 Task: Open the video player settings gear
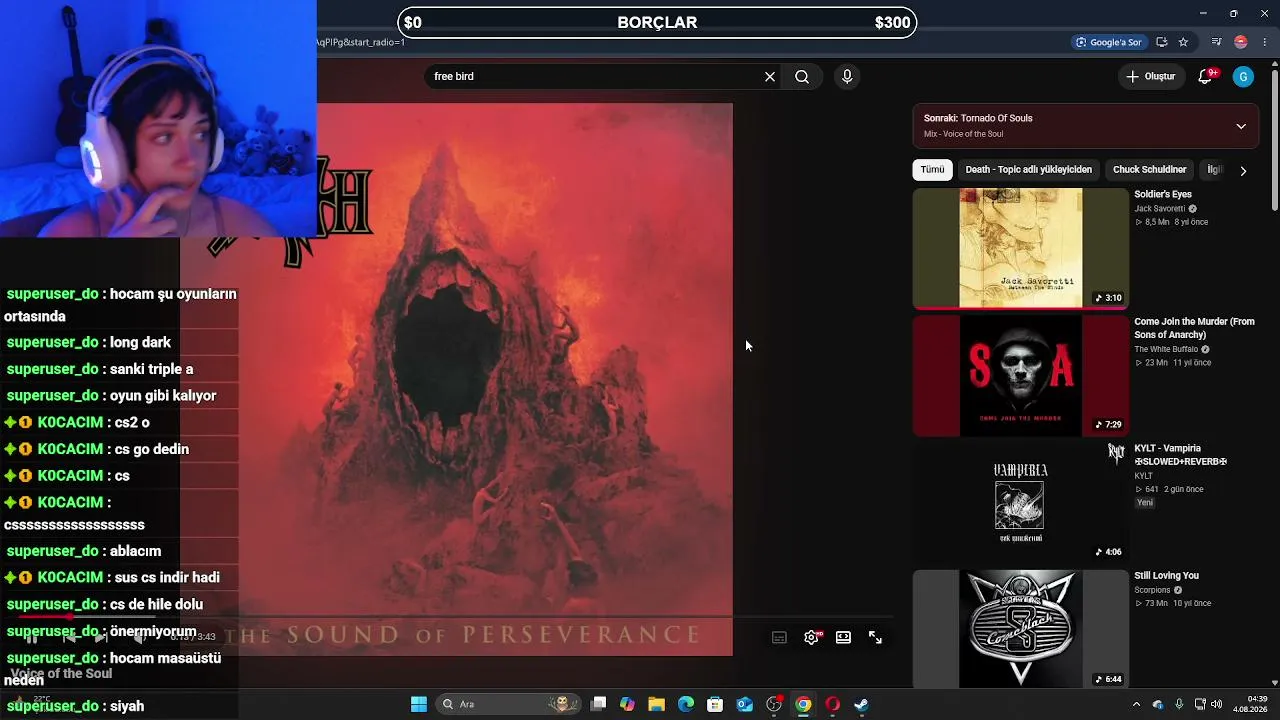[x=811, y=638]
